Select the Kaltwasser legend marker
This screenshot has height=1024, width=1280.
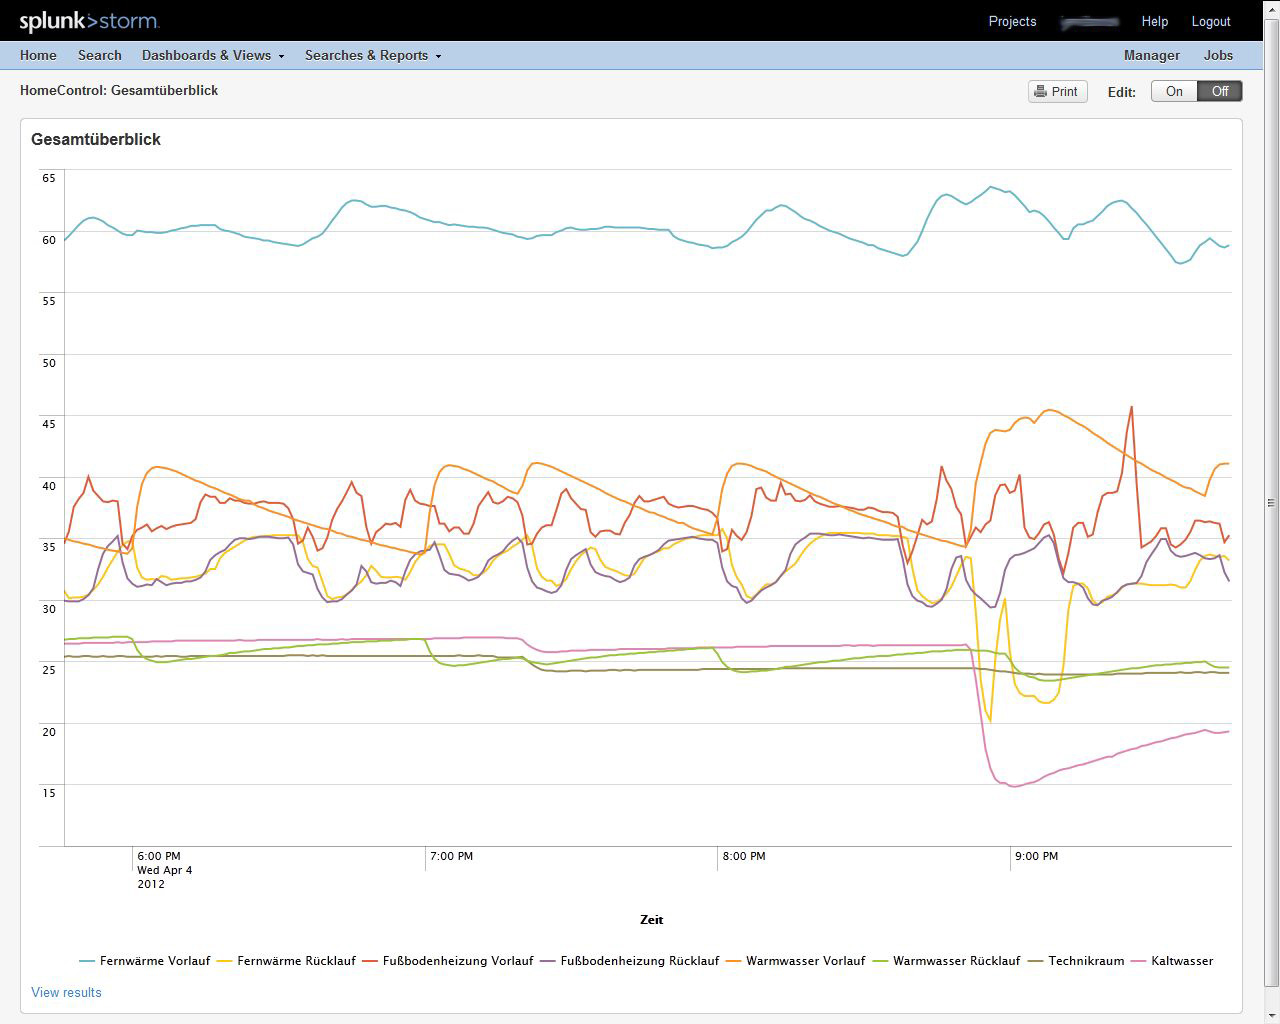pos(1137,960)
